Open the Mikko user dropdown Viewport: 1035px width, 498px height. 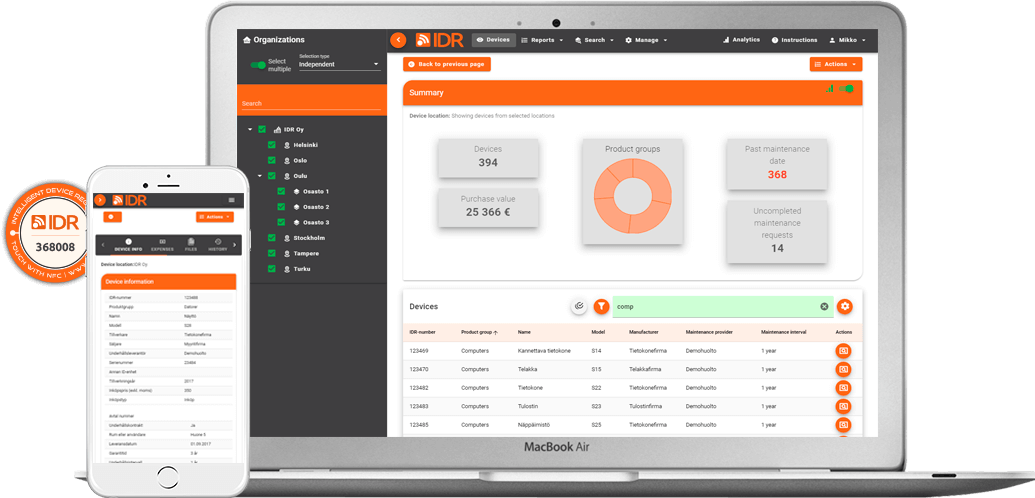pyautogui.click(x=847, y=40)
